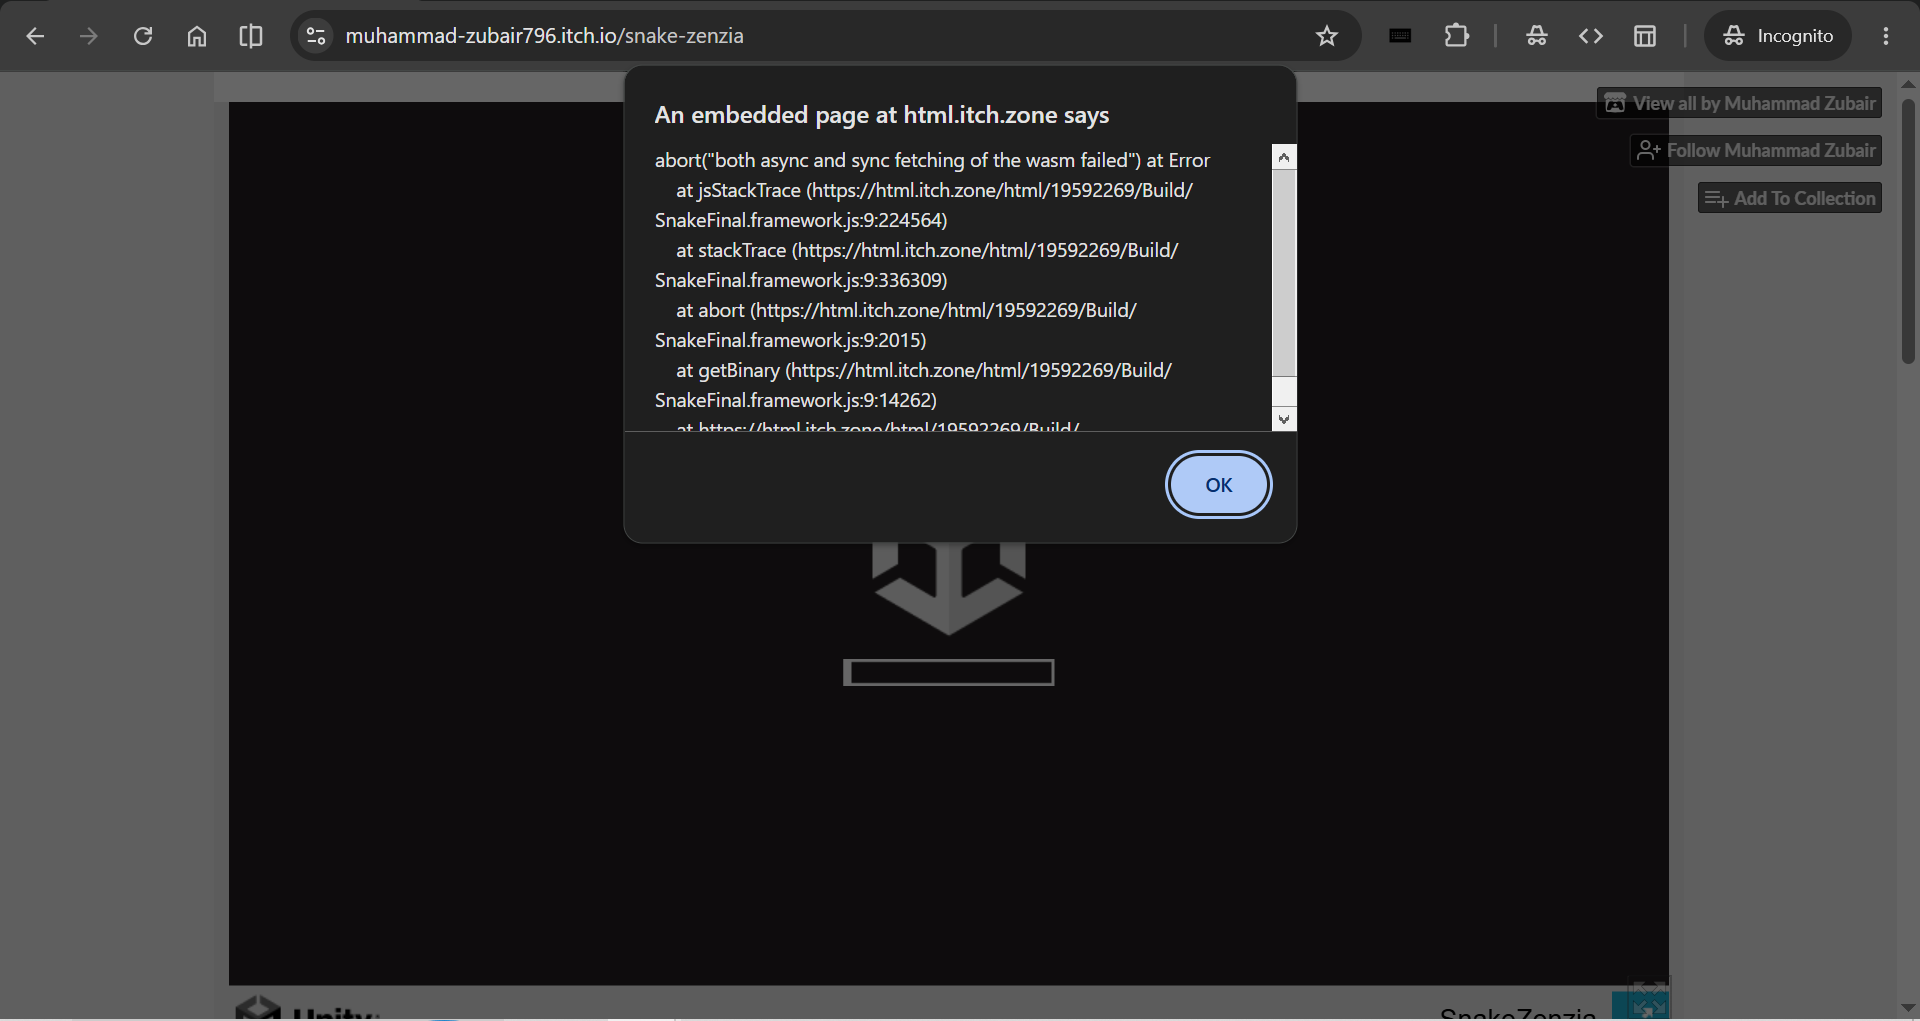Click the Unity logo in game frame
This screenshot has height=1021, width=1920.
click(948, 588)
